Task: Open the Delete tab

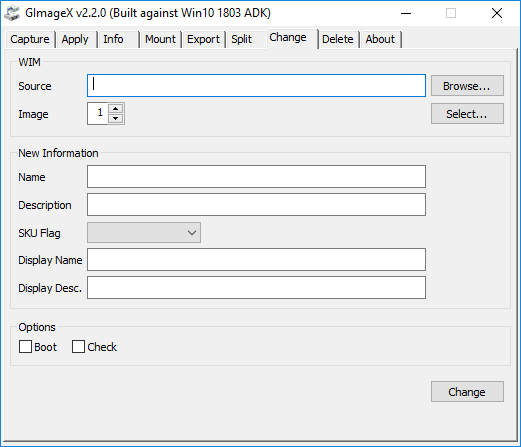Action: click(x=338, y=39)
